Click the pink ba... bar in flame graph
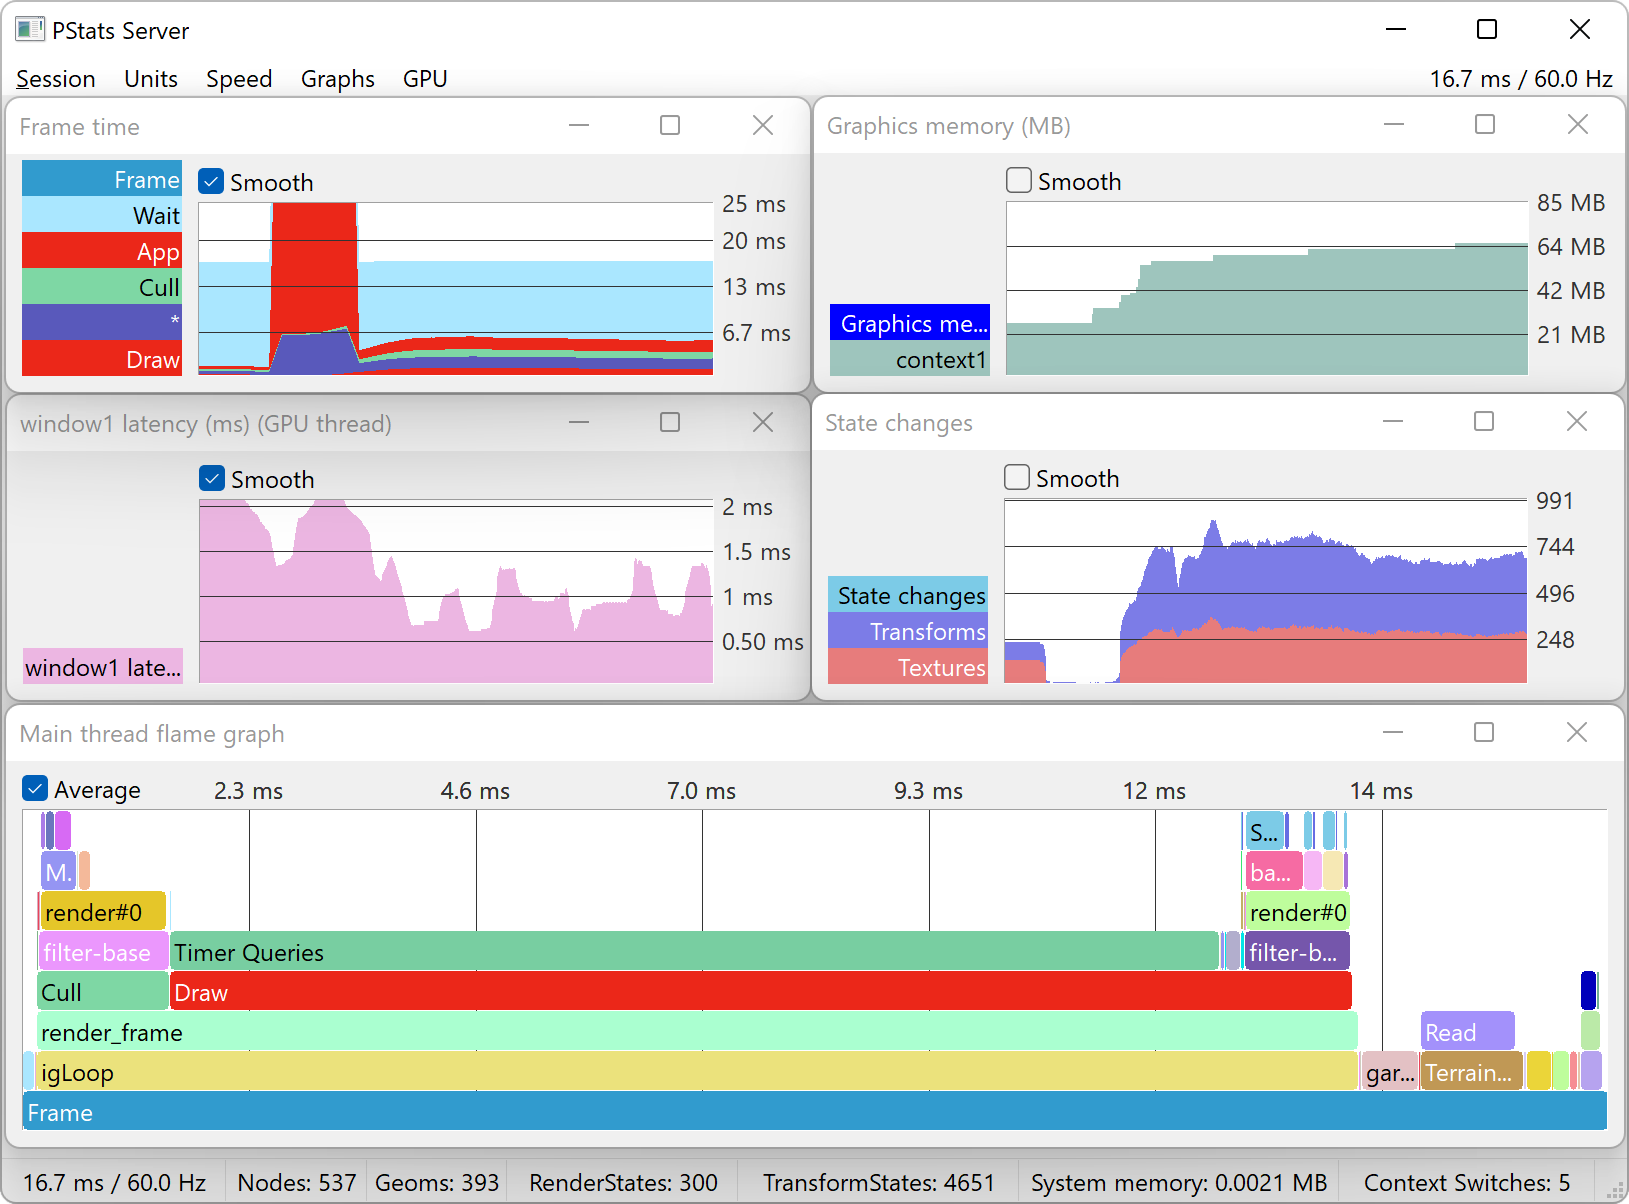 tap(1274, 871)
